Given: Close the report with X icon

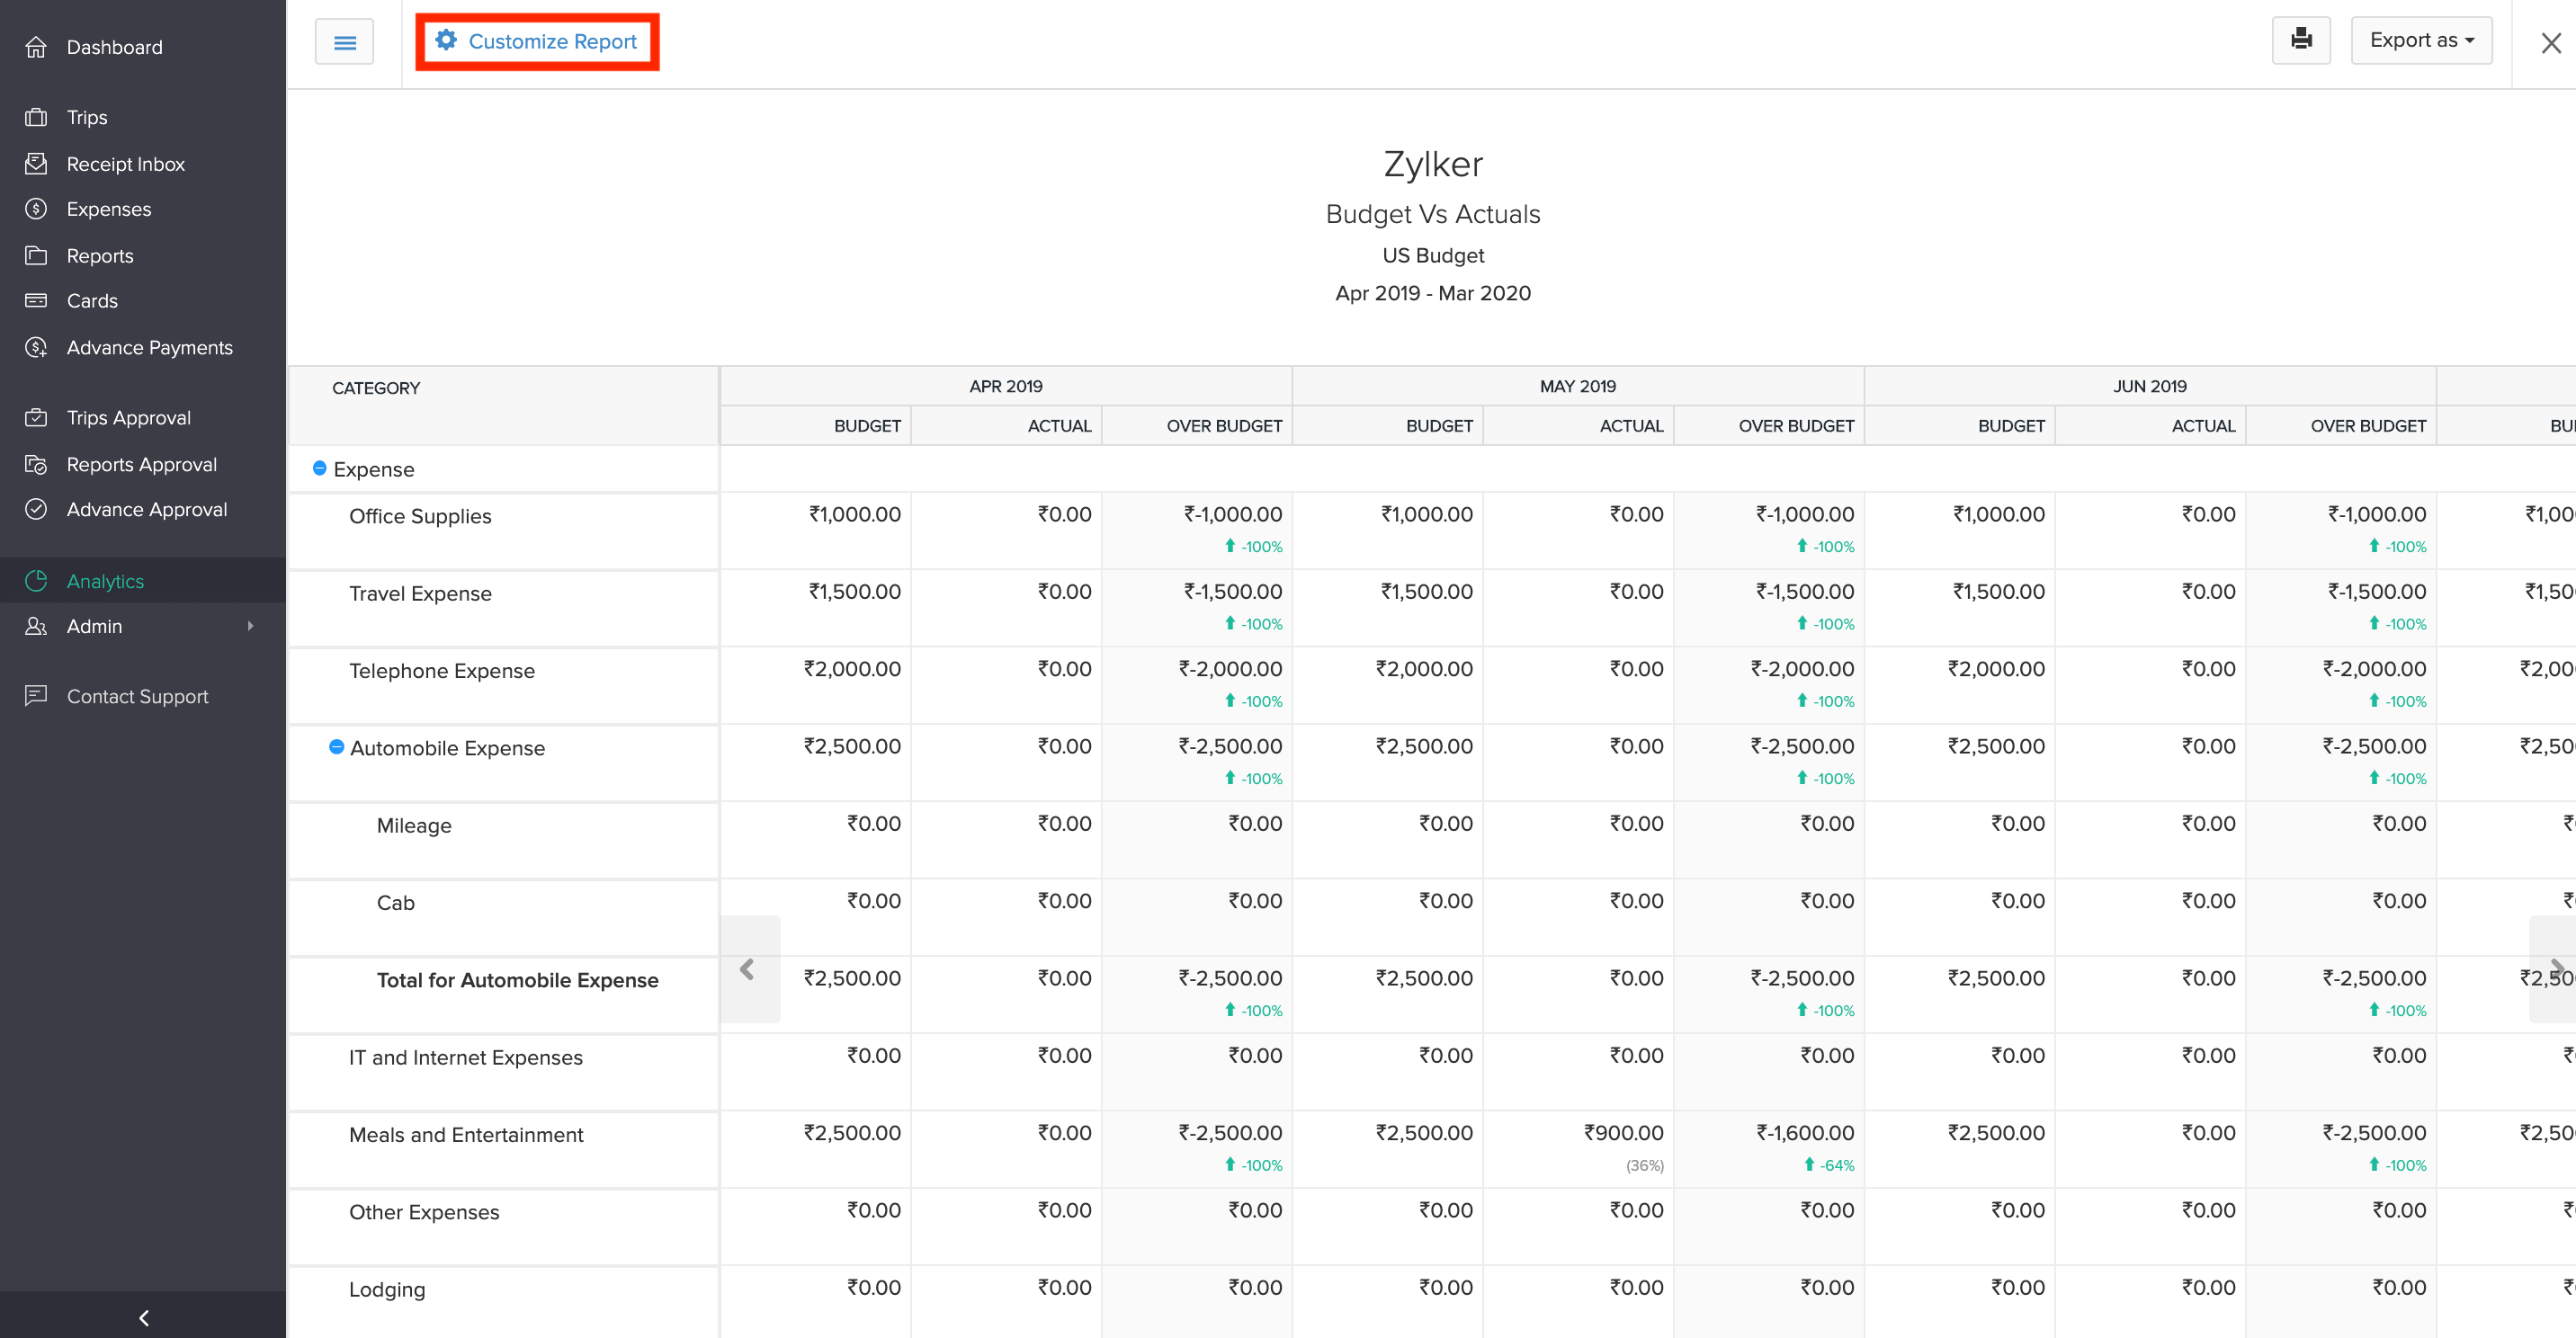Looking at the screenshot, I should tap(2550, 43).
